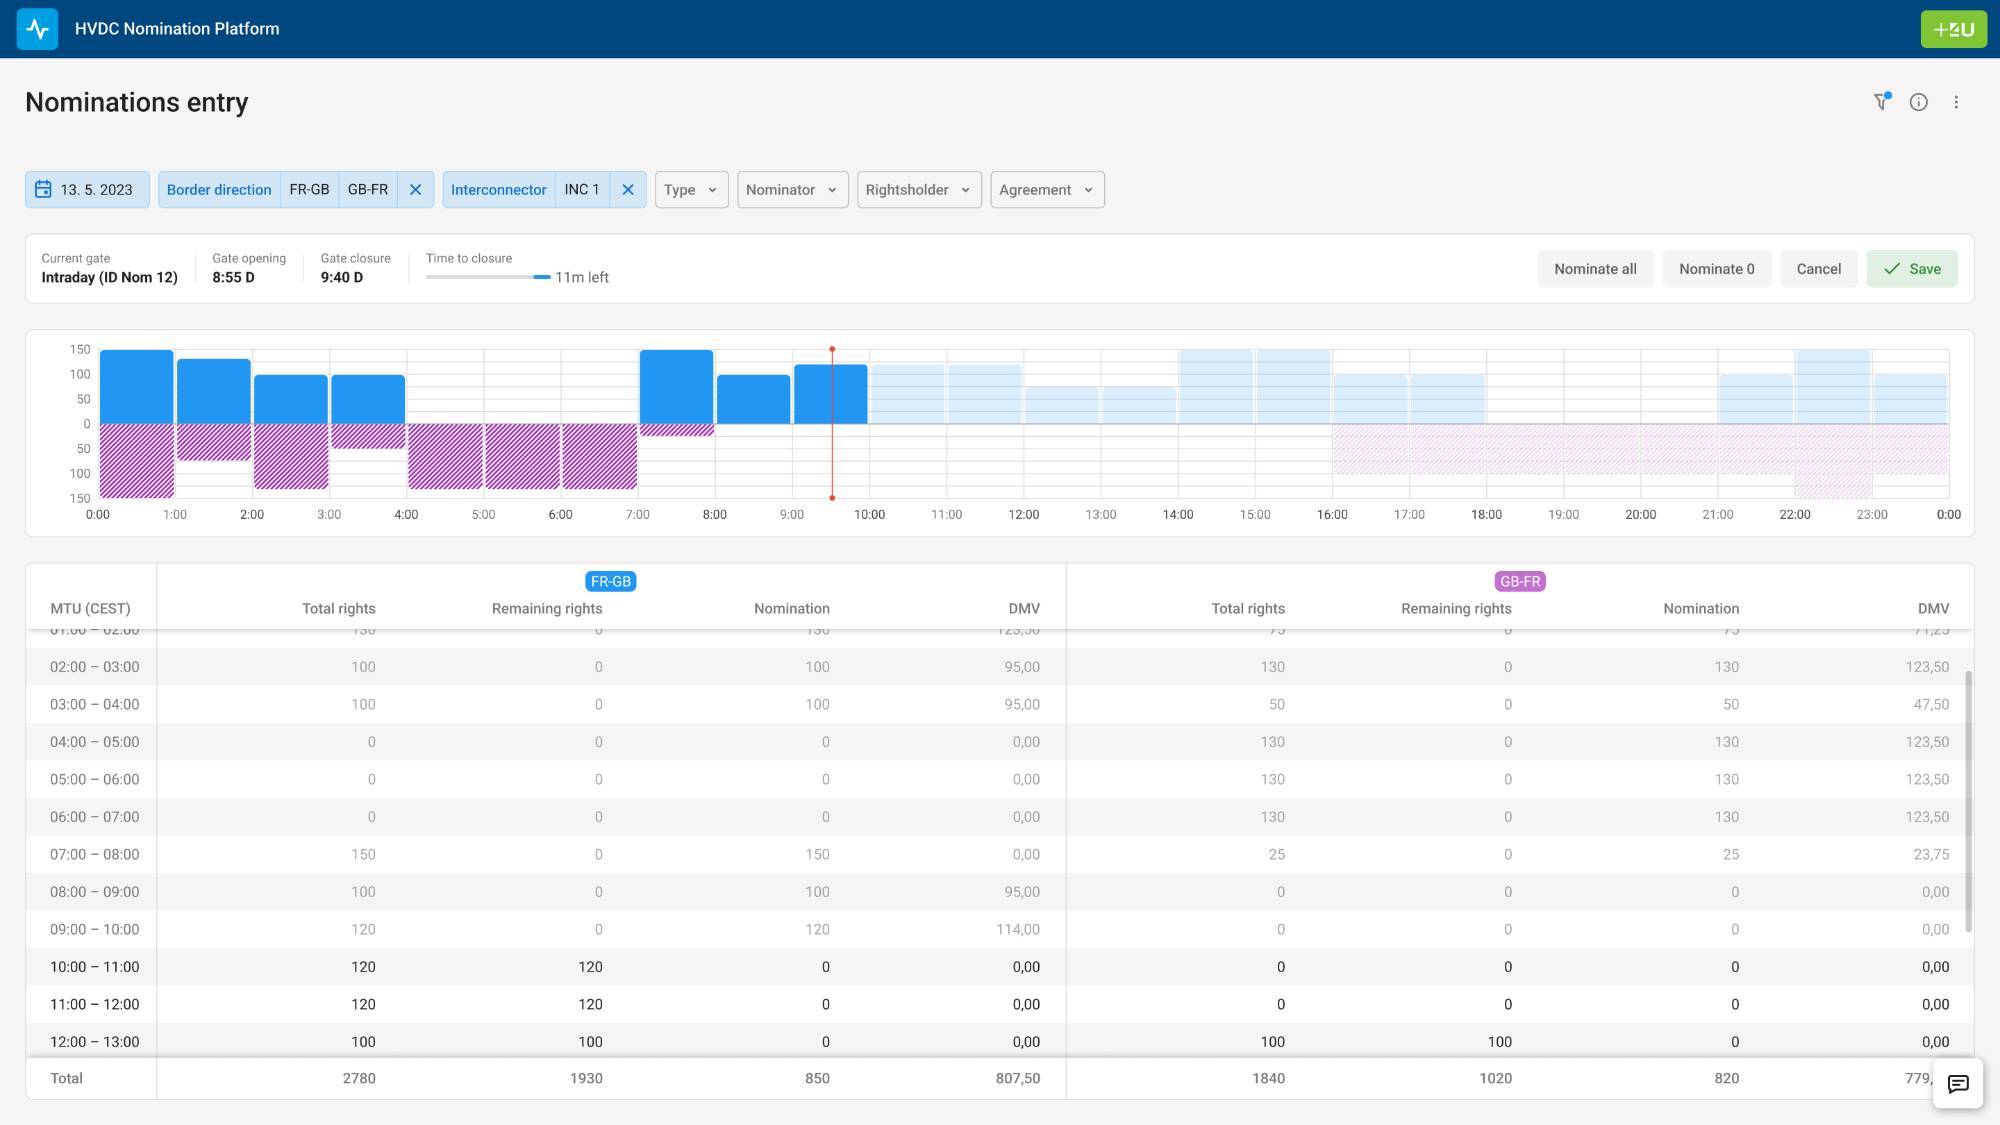This screenshot has width=2000, height=1125.
Task: Click the blue 8:00 chart bar
Action: (753, 399)
